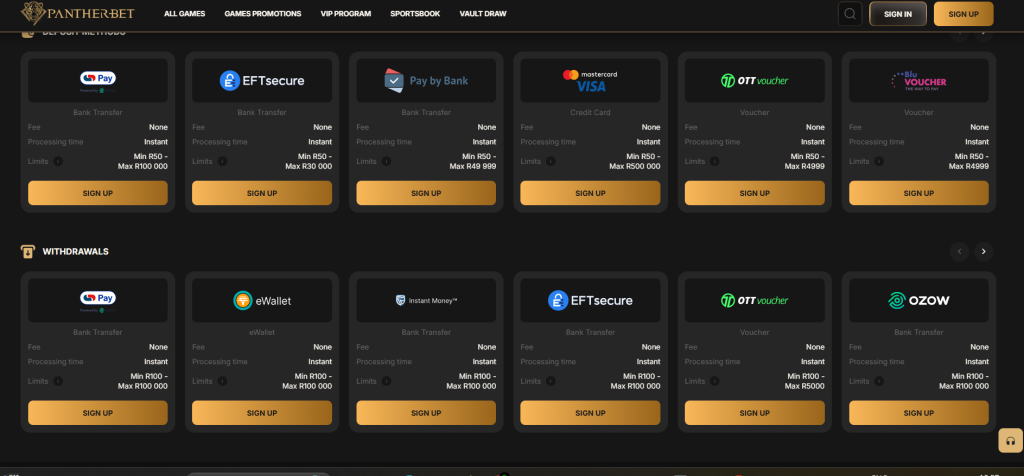Click the OTT voucher logo in withdrawals

pyautogui.click(x=754, y=300)
